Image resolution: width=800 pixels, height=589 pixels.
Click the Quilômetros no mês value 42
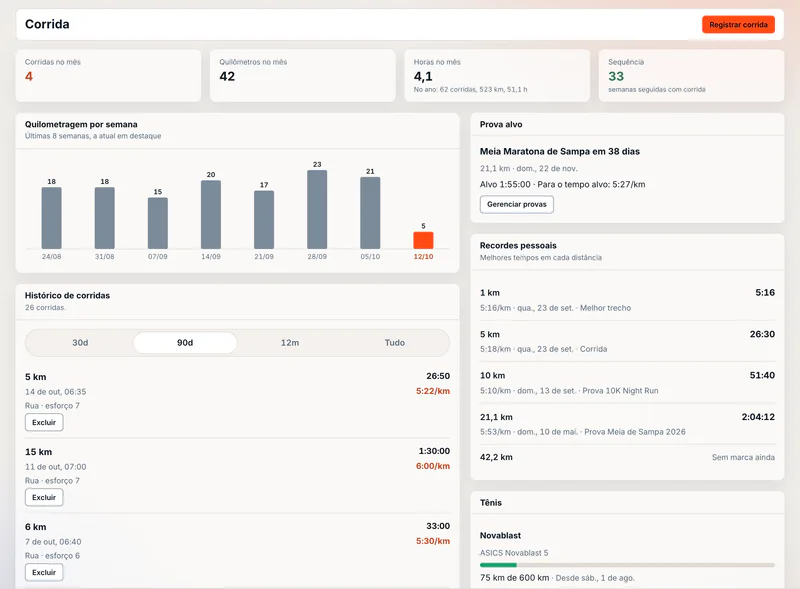[227, 77]
